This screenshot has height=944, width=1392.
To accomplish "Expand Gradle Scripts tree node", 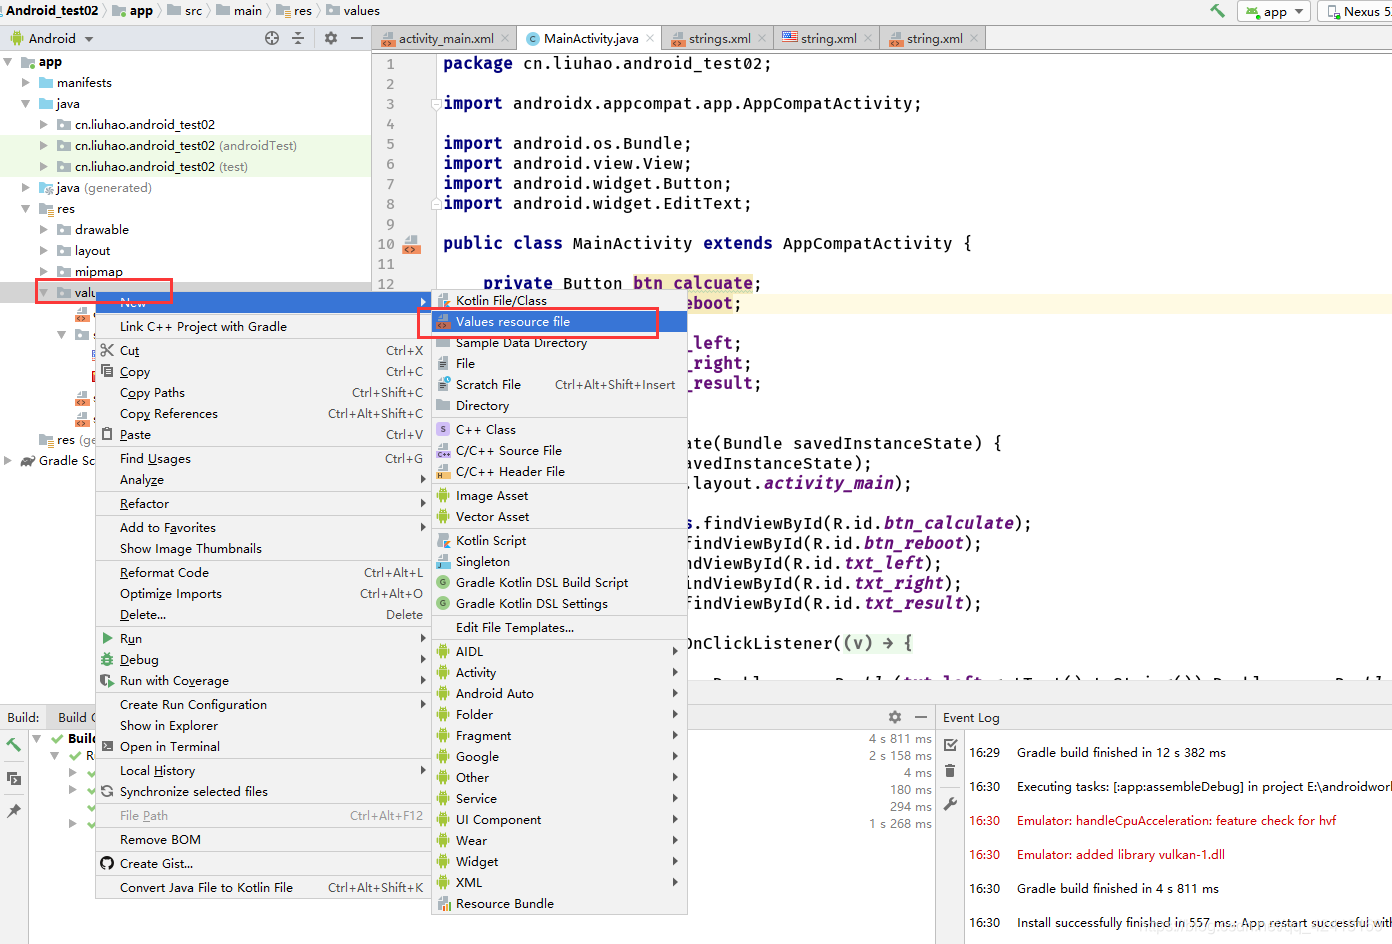I will point(9,461).
